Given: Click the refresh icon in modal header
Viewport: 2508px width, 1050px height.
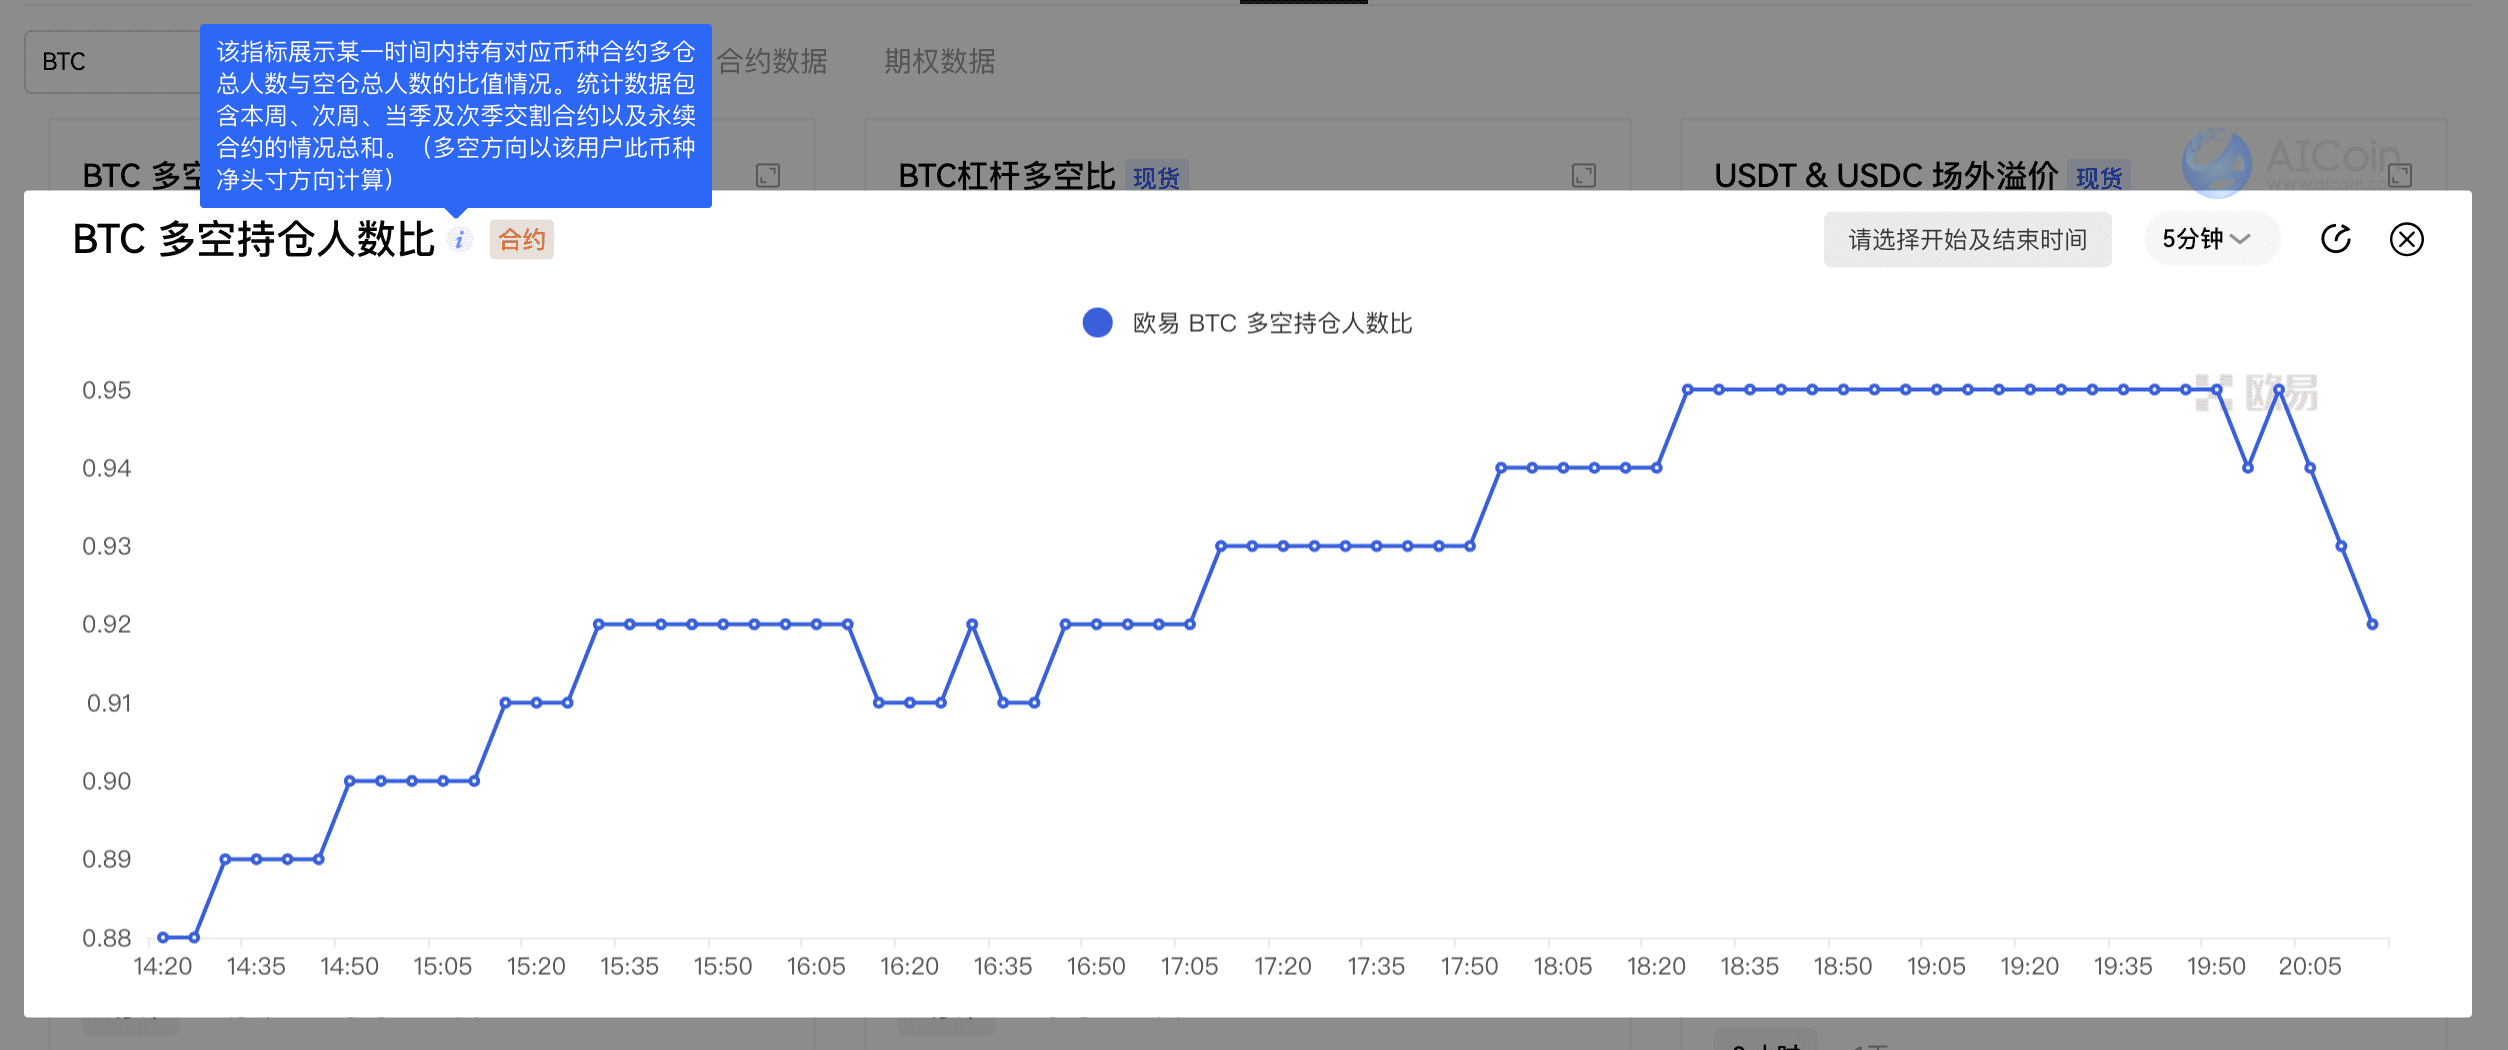Looking at the screenshot, I should pos(2336,239).
